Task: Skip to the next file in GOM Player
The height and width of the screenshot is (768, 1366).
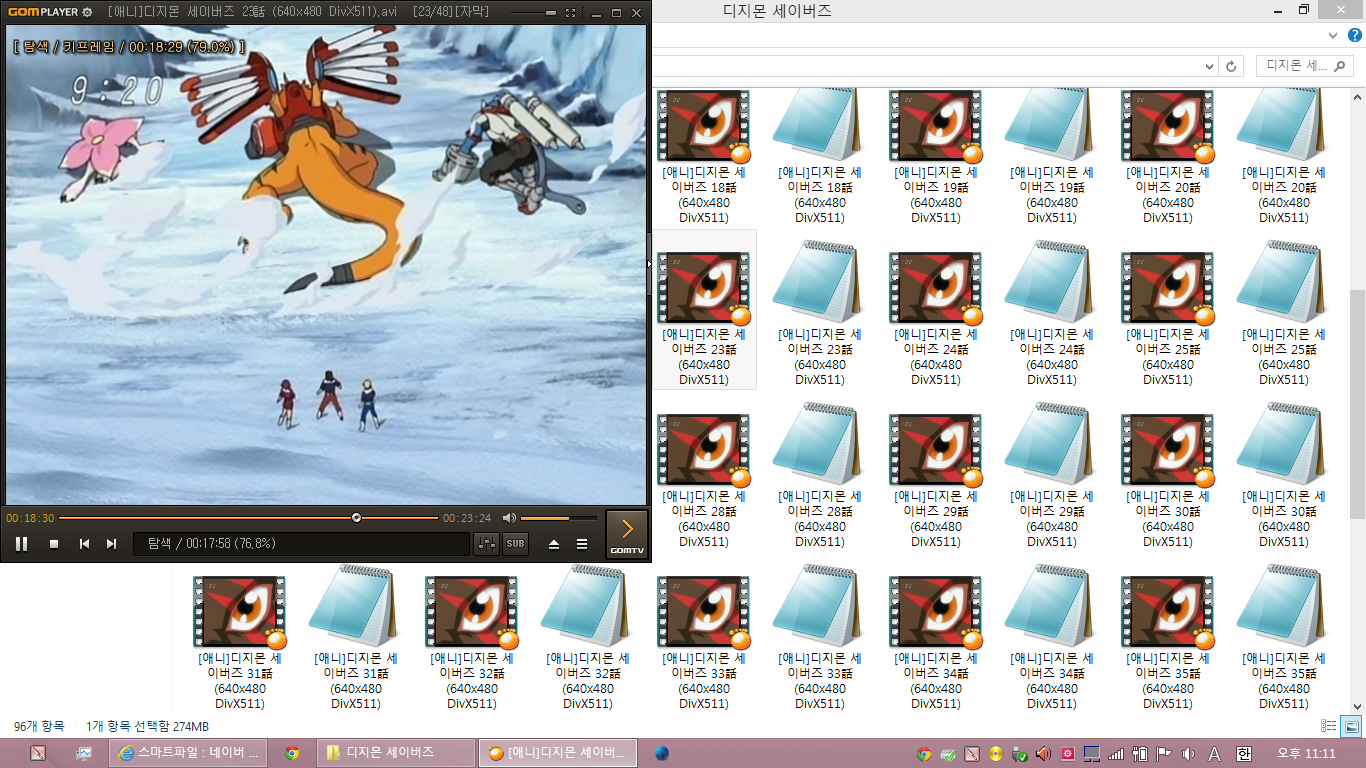Action: click(x=112, y=544)
